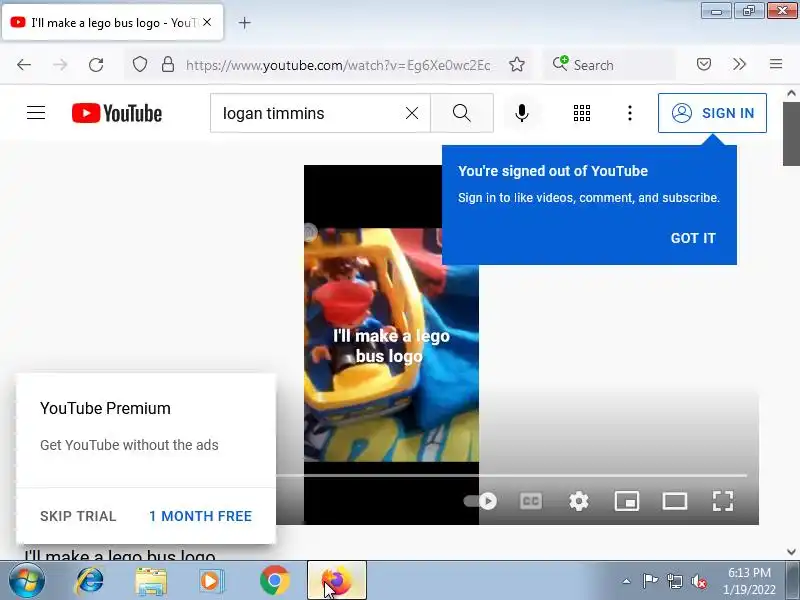This screenshot has width=800, height=600.
Task: Enter full screen video mode
Action: click(722, 501)
